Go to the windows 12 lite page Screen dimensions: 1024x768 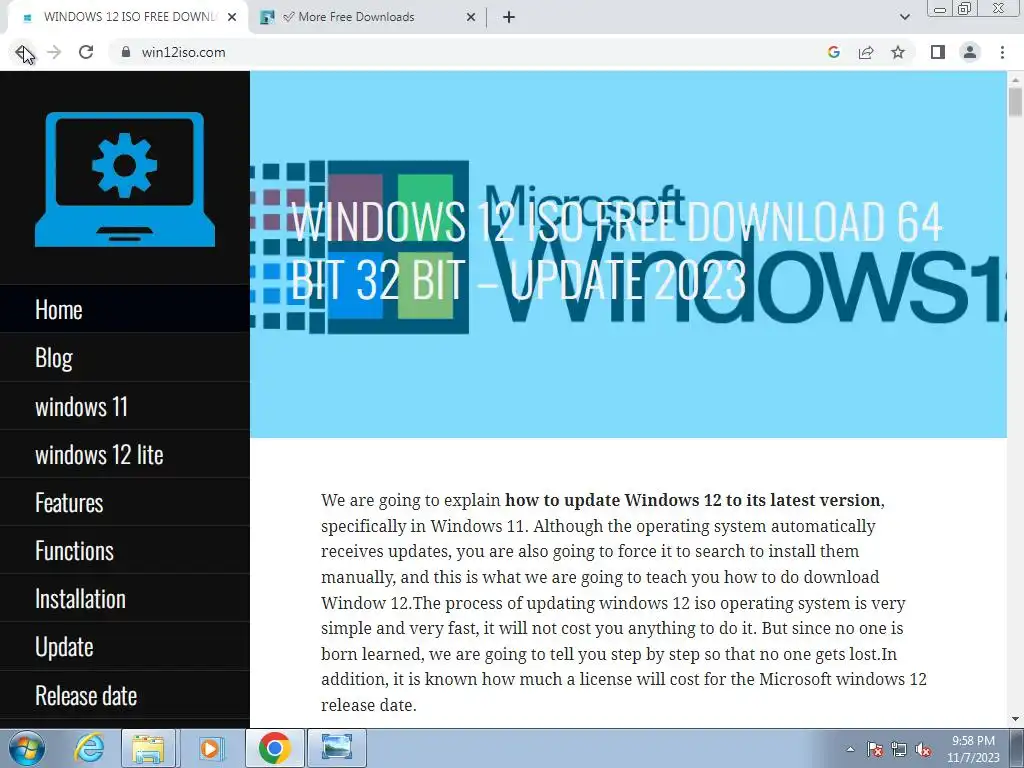coord(125,455)
